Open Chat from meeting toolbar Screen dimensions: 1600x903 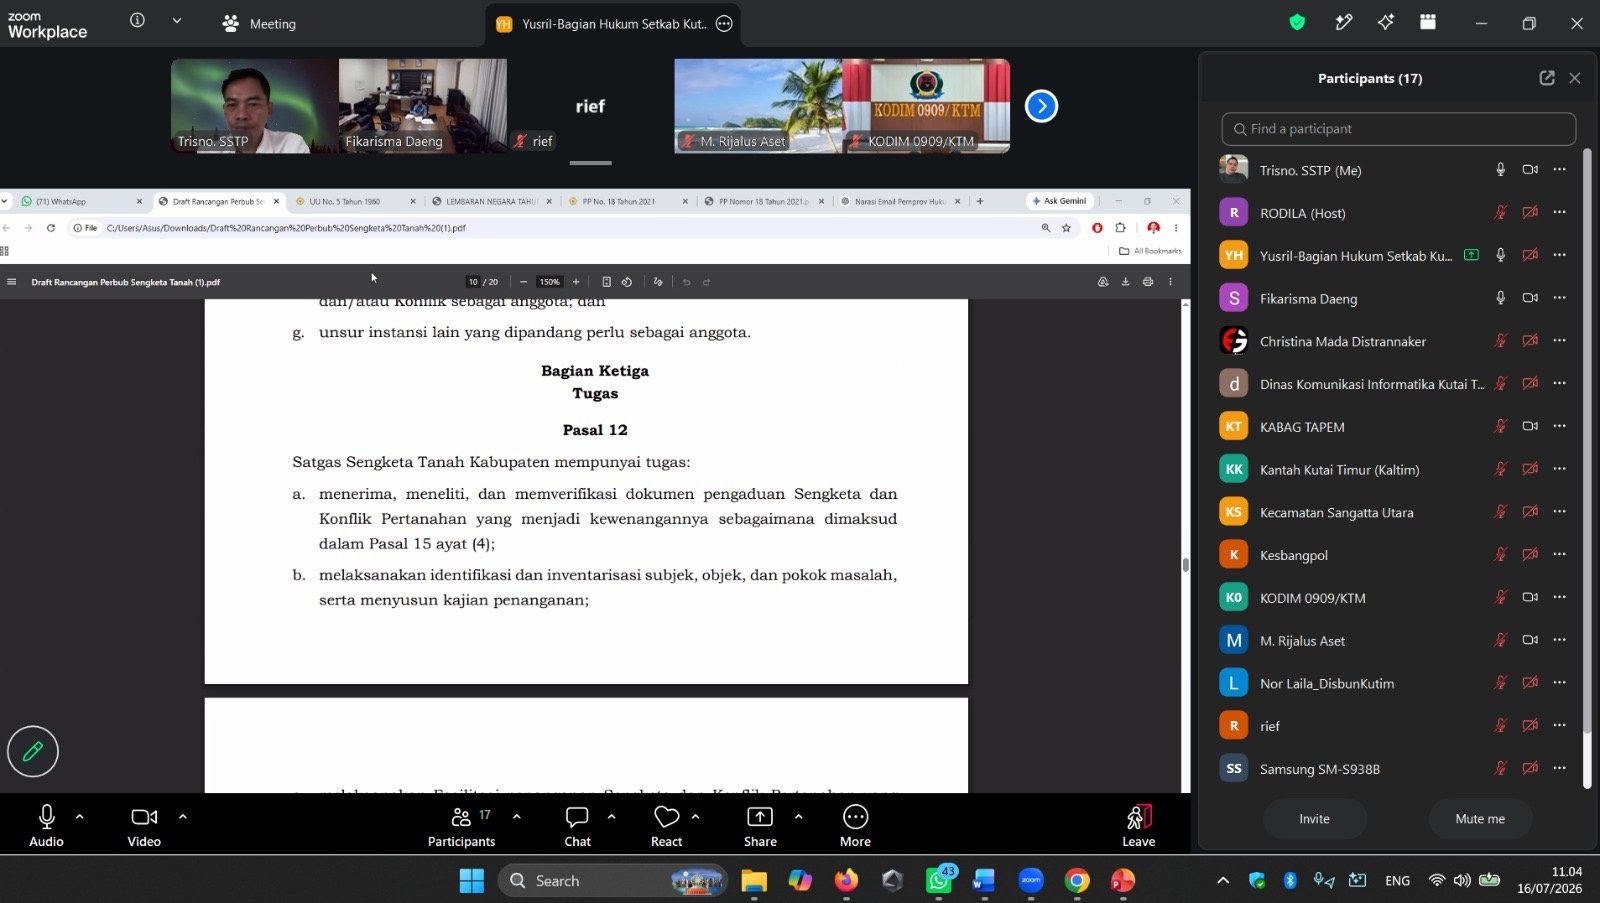click(577, 825)
